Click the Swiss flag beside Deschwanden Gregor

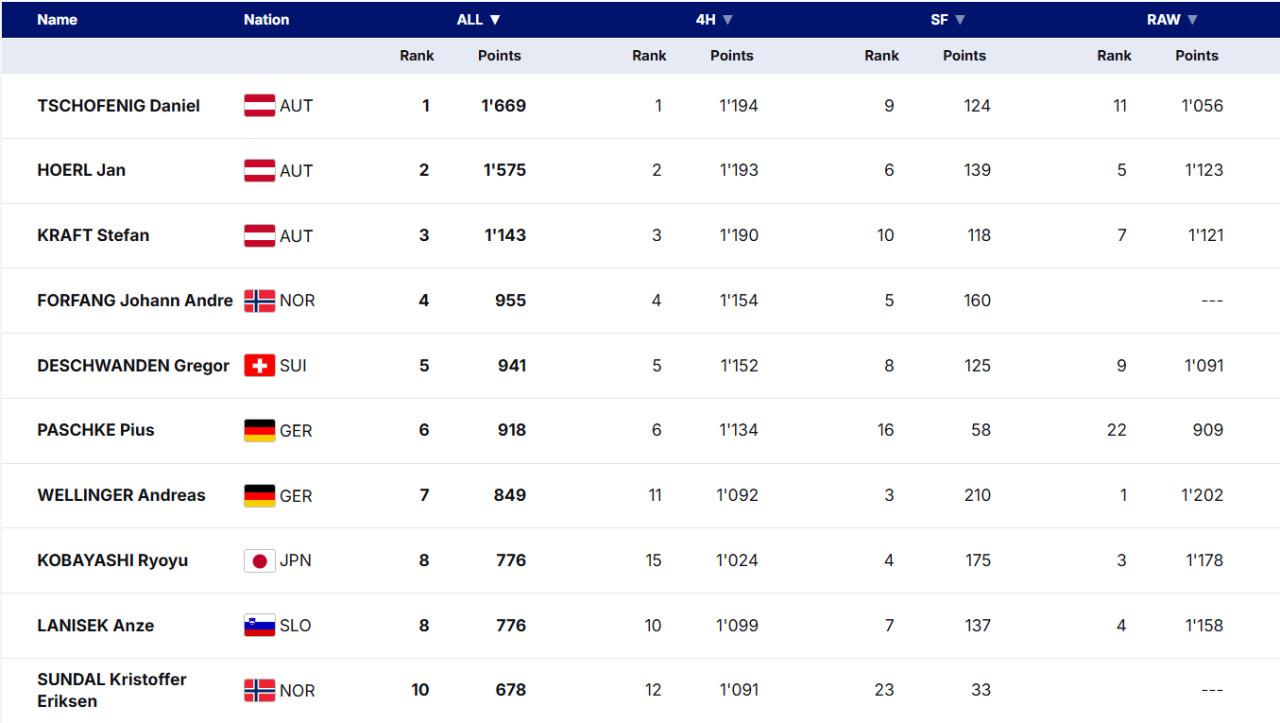[259, 365]
